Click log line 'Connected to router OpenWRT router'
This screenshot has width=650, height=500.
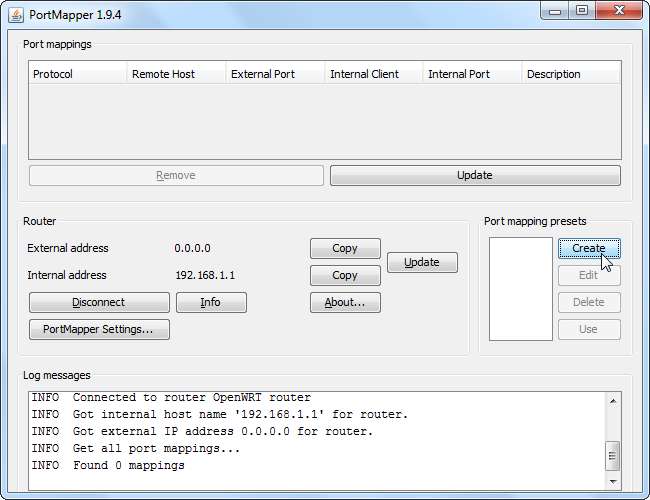(171, 398)
